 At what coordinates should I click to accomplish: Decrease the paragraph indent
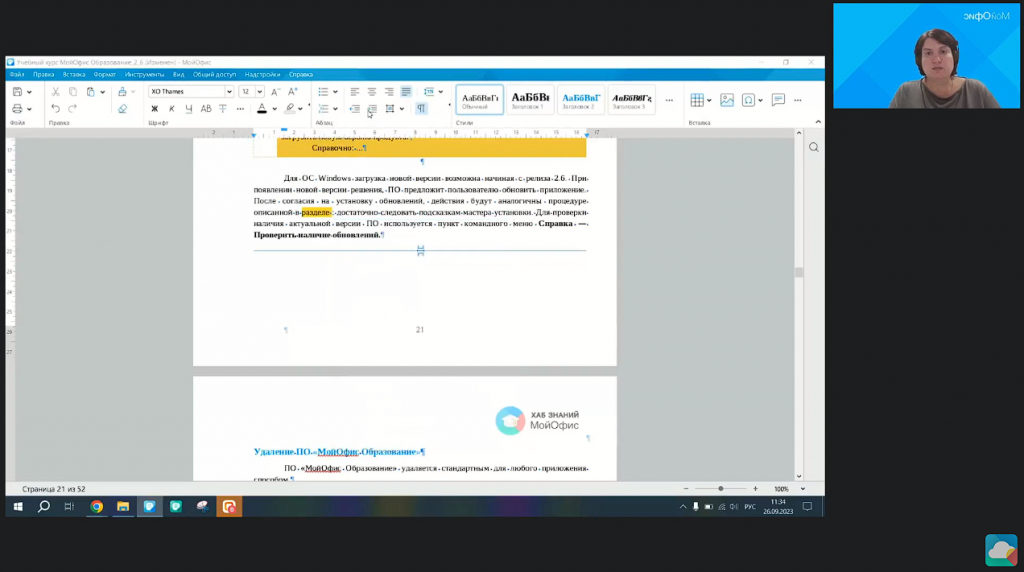(x=355, y=108)
